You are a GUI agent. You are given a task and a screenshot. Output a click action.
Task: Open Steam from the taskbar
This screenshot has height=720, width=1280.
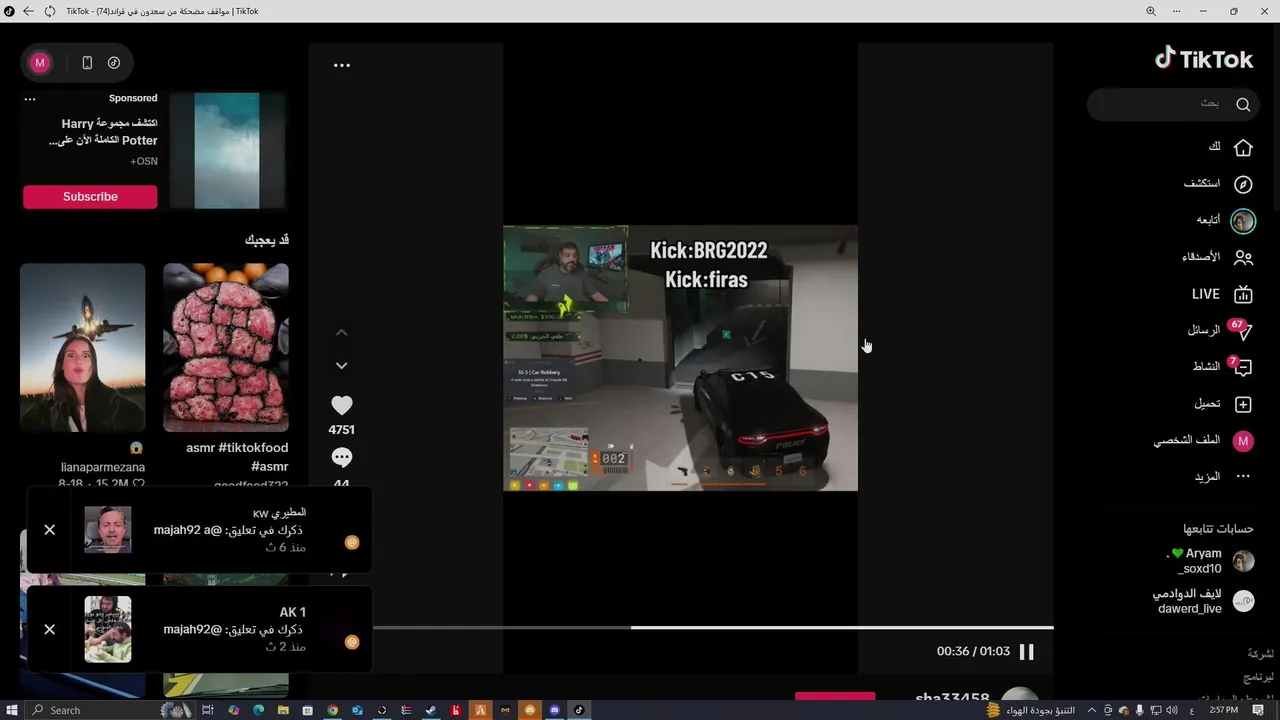point(431,710)
